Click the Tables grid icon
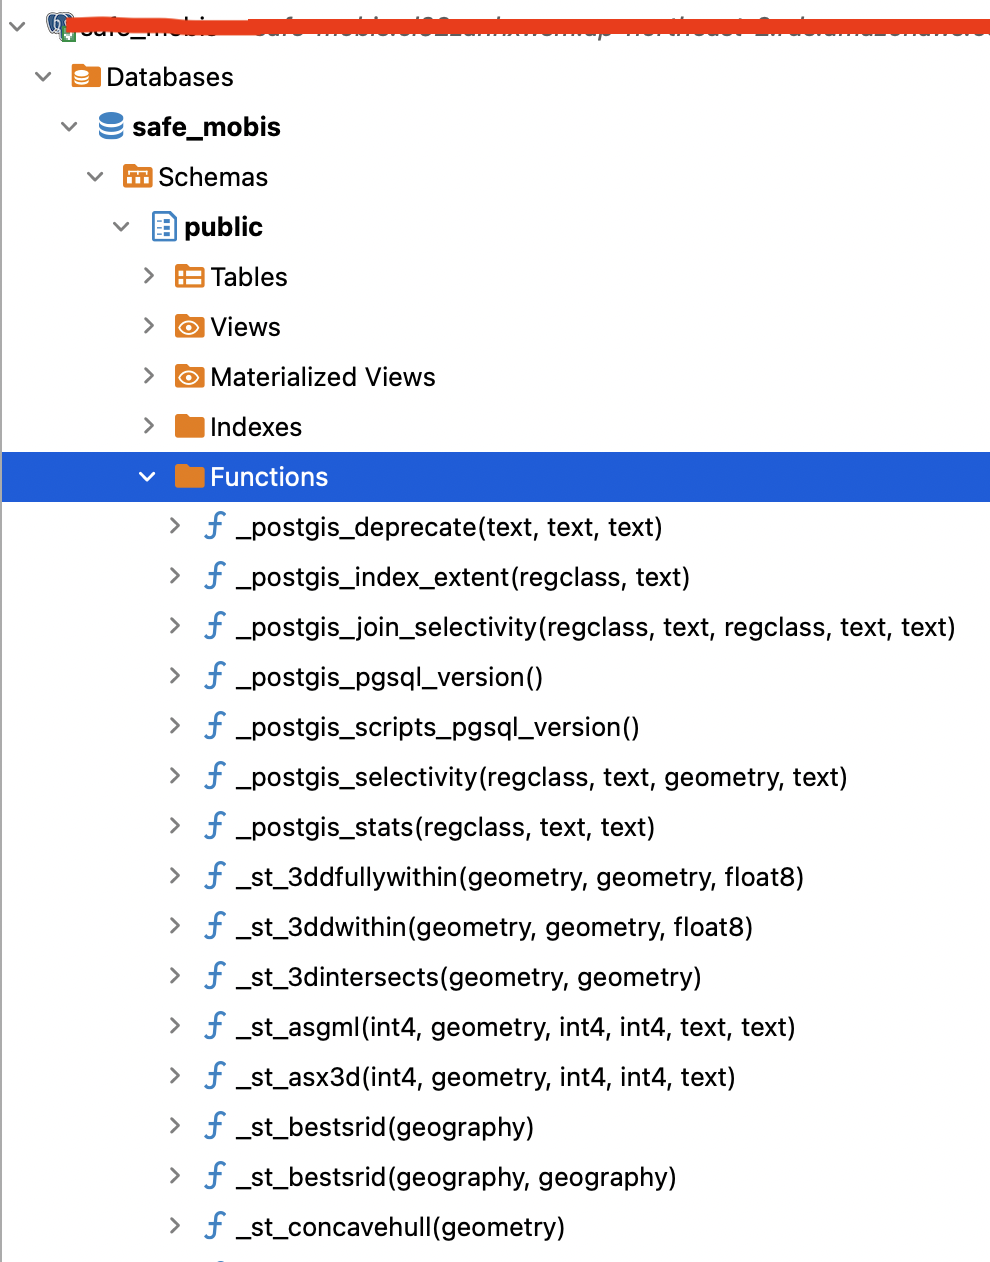This screenshot has height=1262, width=990. pos(189,276)
